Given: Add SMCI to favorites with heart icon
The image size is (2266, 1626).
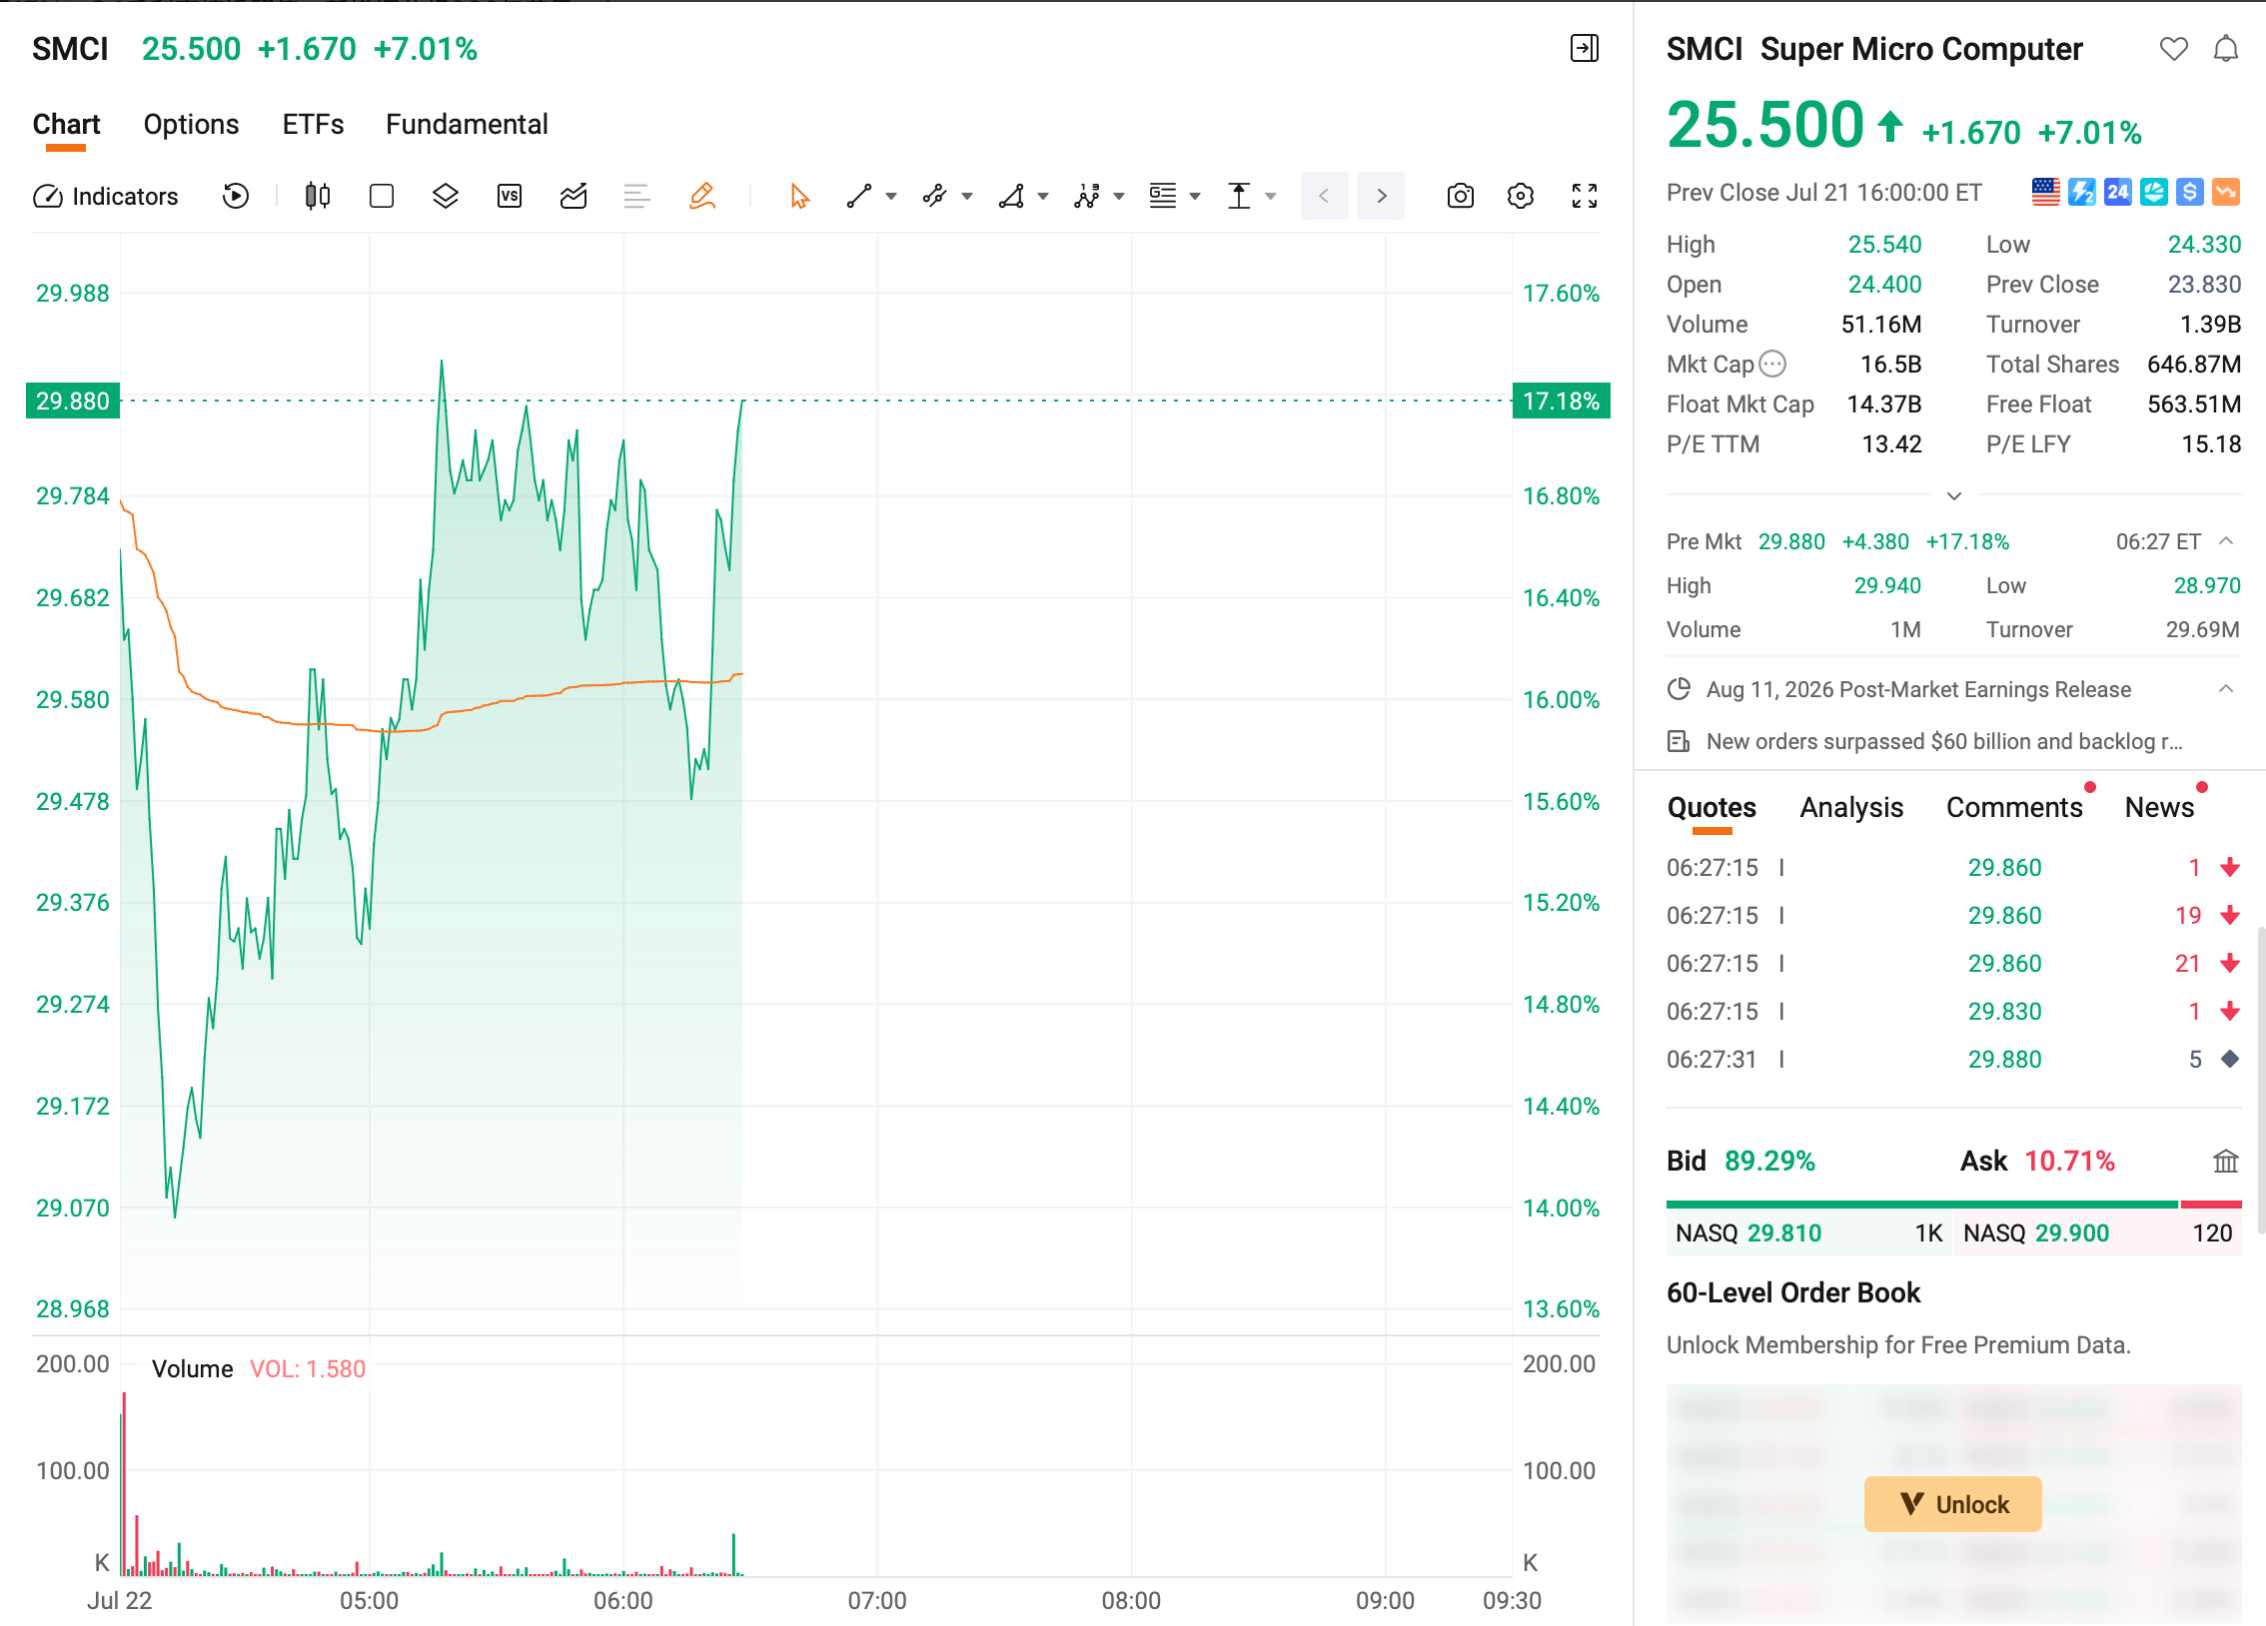Looking at the screenshot, I should [x=2173, y=49].
